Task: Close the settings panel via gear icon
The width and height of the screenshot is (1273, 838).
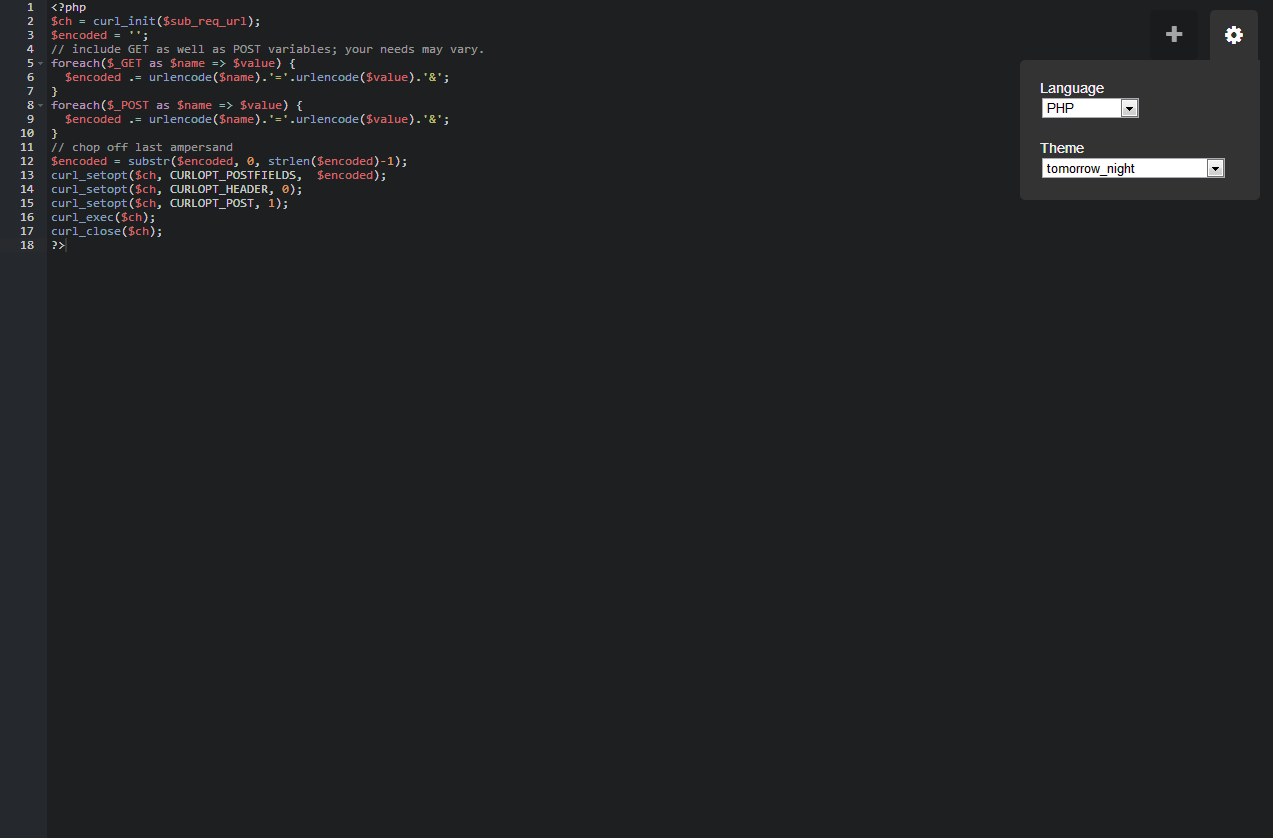Action: pos(1234,35)
